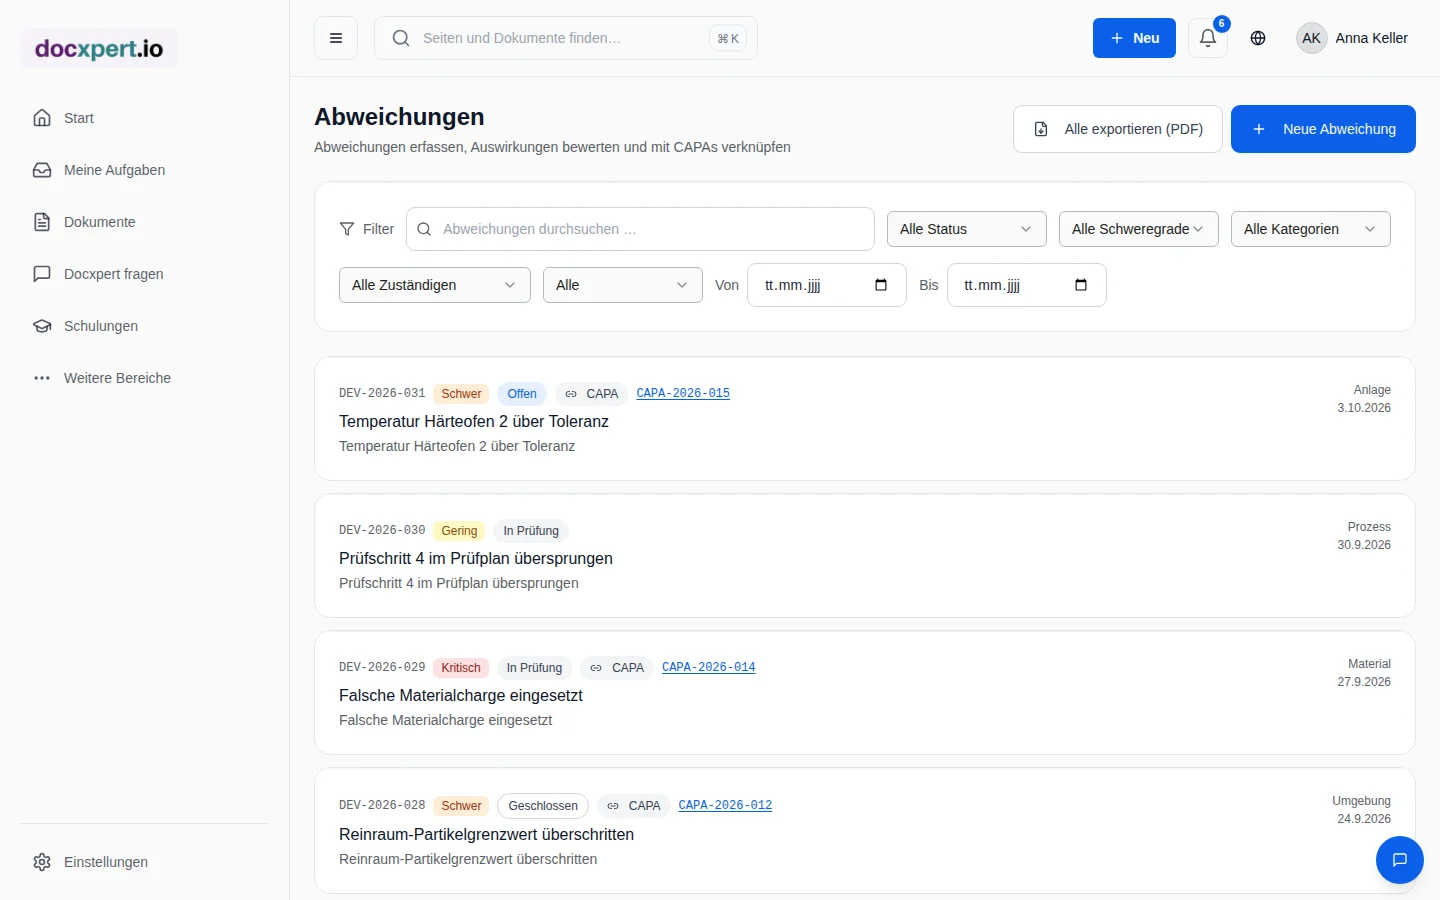Screen dimensions: 1440x900
Task: Open link CAPA-2026-015
Action: (683, 393)
